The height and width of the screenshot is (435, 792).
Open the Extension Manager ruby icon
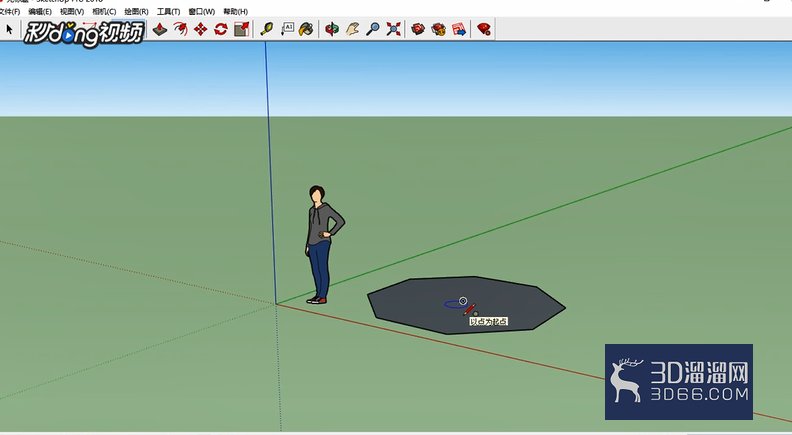[484, 29]
